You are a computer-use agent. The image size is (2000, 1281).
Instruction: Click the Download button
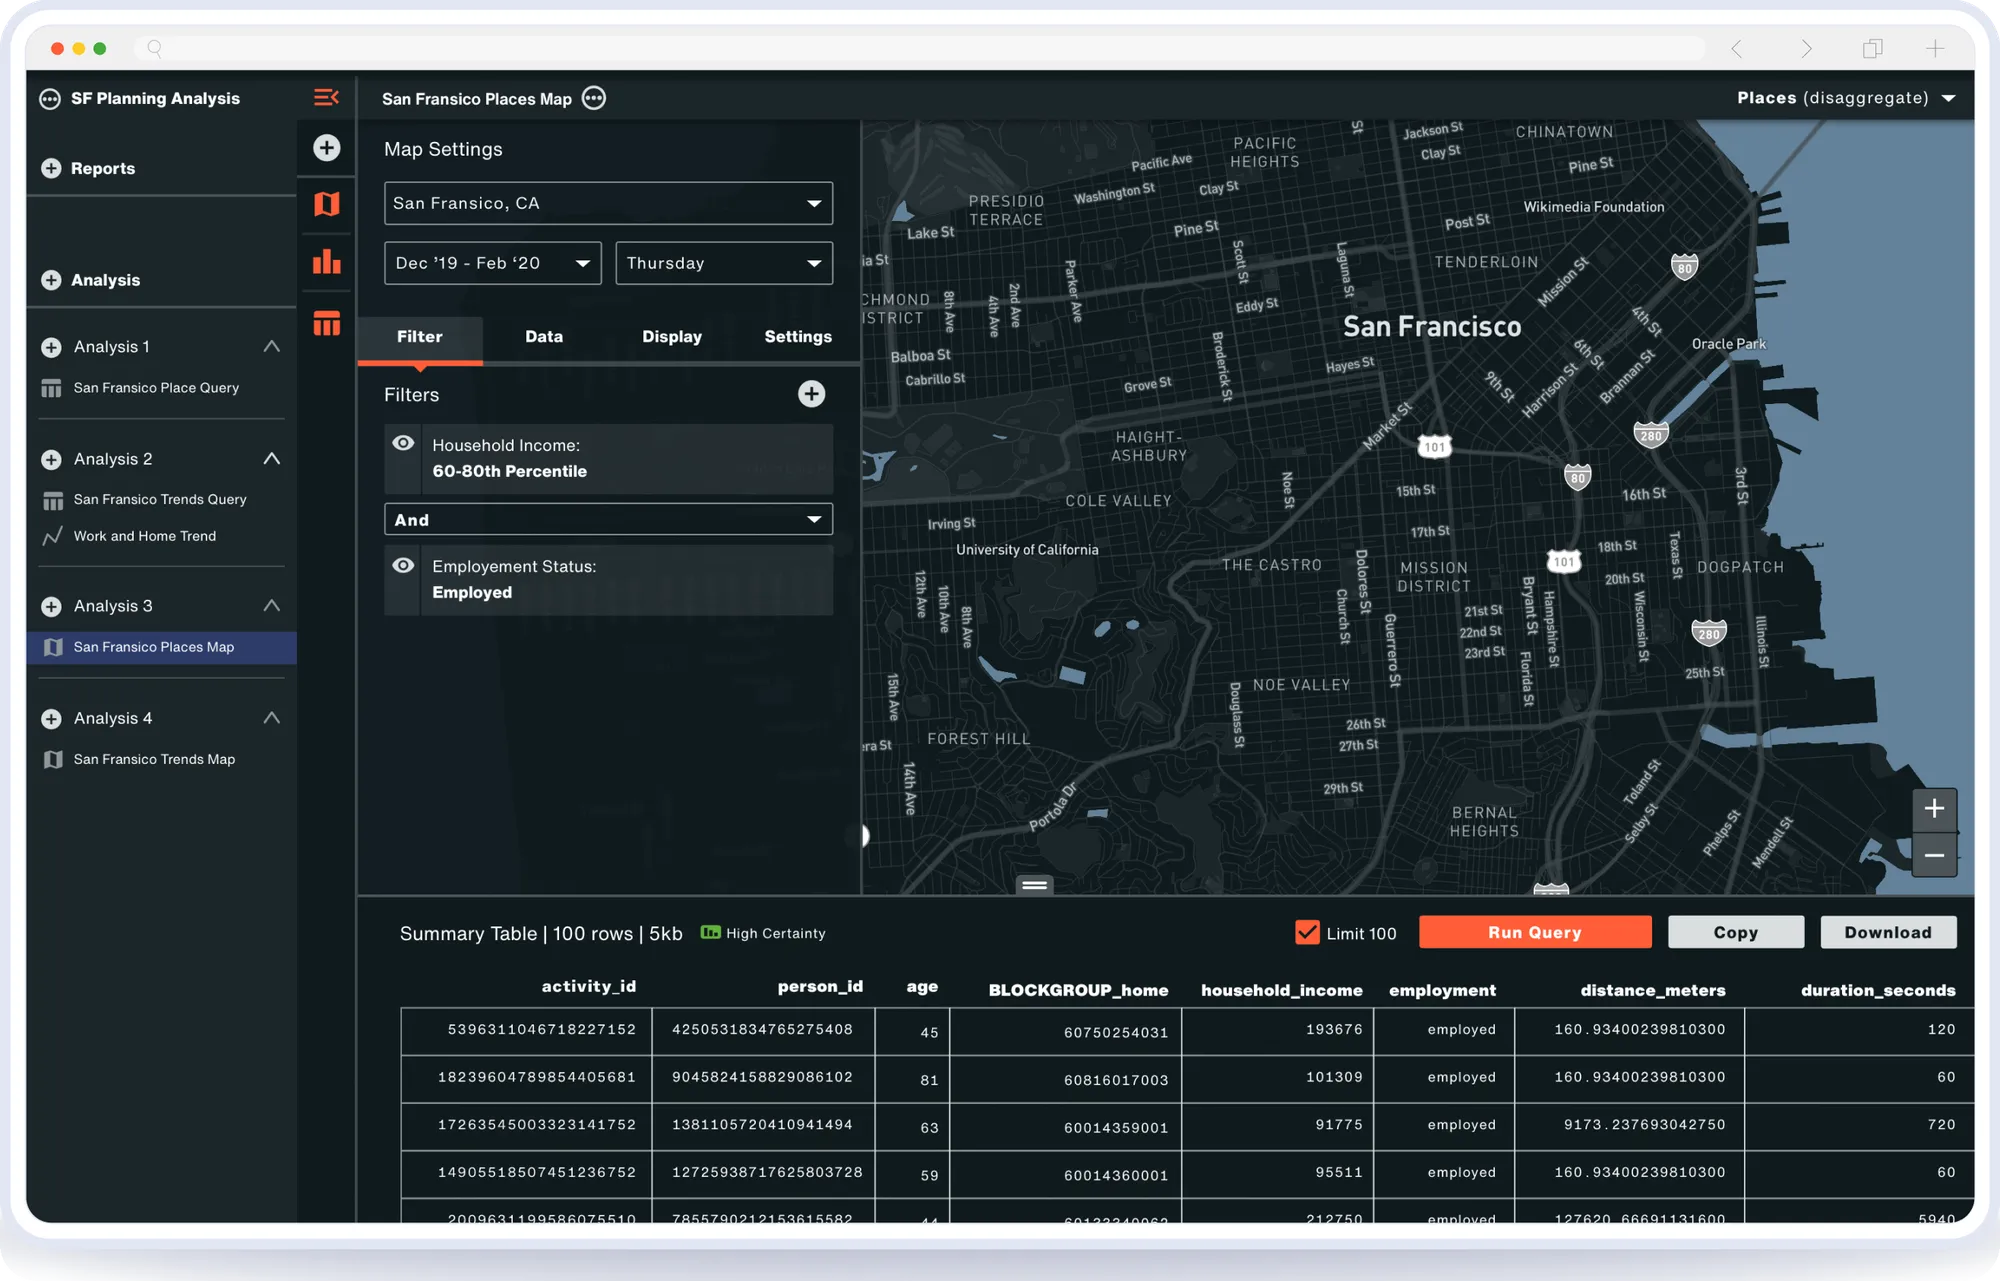tap(1888, 932)
